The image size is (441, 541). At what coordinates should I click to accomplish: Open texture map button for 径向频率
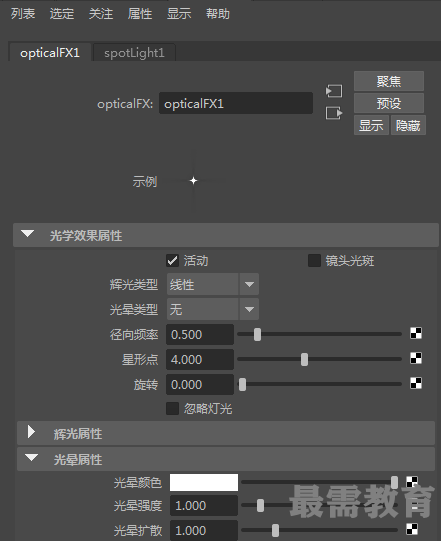pos(416,333)
